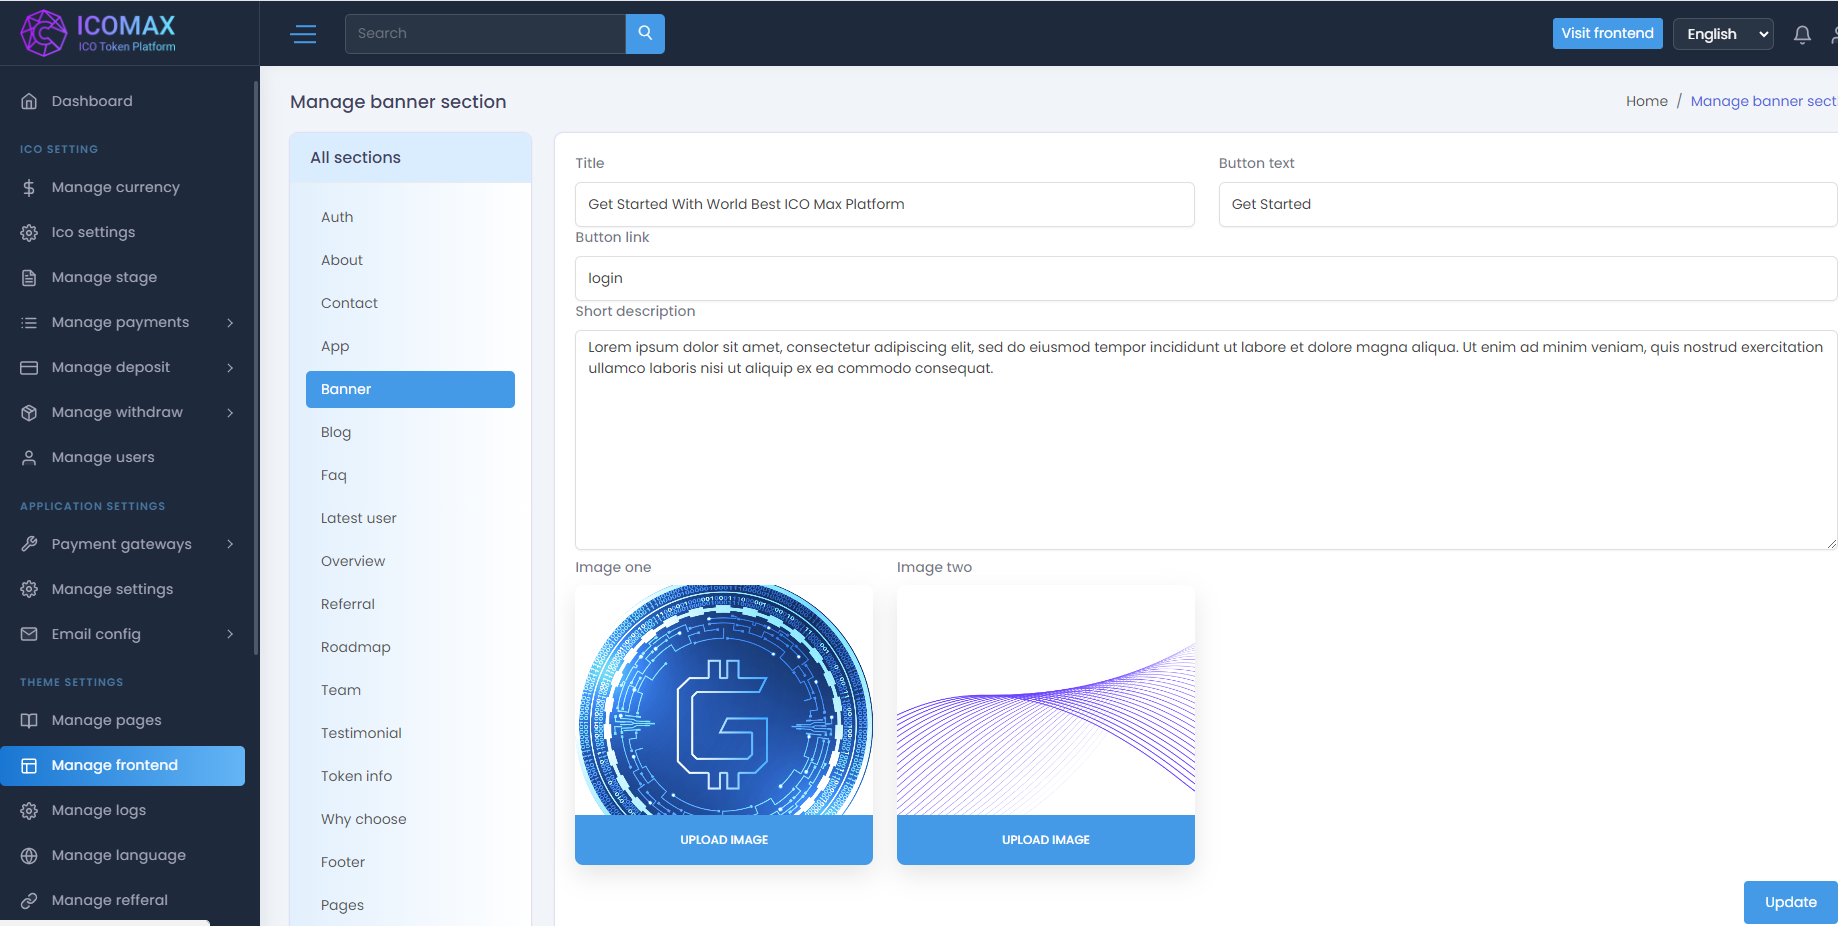The width and height of the screenshot is (1838, 926).
Task: Go to Home breadcrumb link
Action: pyautogui.click(x=1646, y=101)
